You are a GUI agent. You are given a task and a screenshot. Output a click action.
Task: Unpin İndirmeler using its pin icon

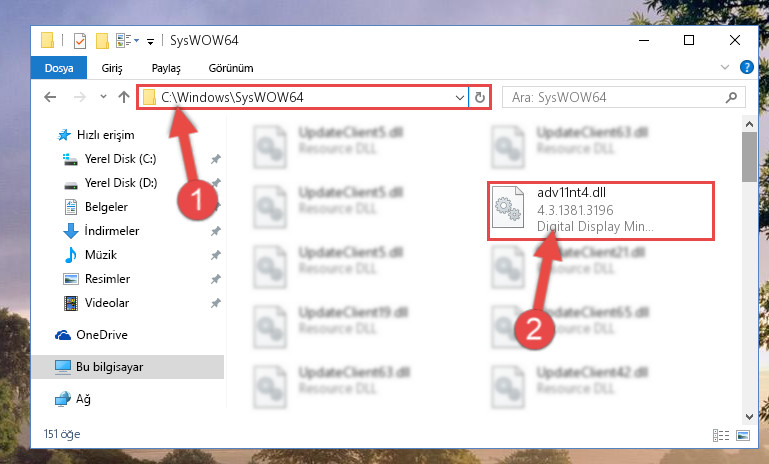pos(215,231)
